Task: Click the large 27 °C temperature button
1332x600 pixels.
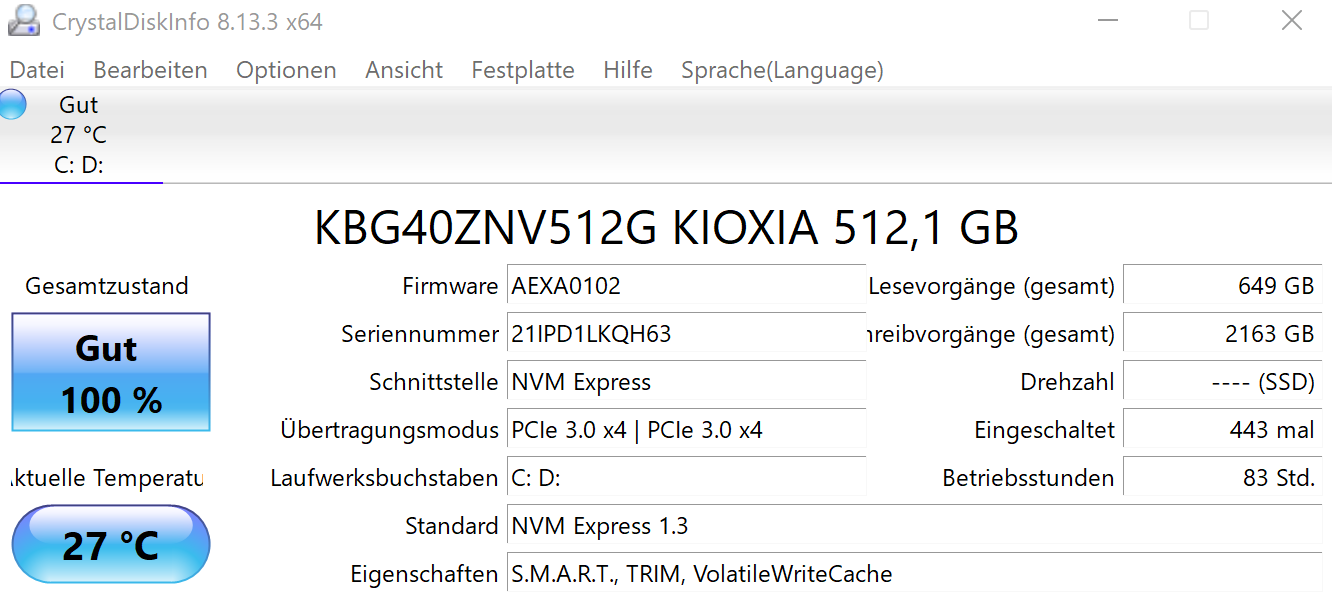Action: [111, 545]
